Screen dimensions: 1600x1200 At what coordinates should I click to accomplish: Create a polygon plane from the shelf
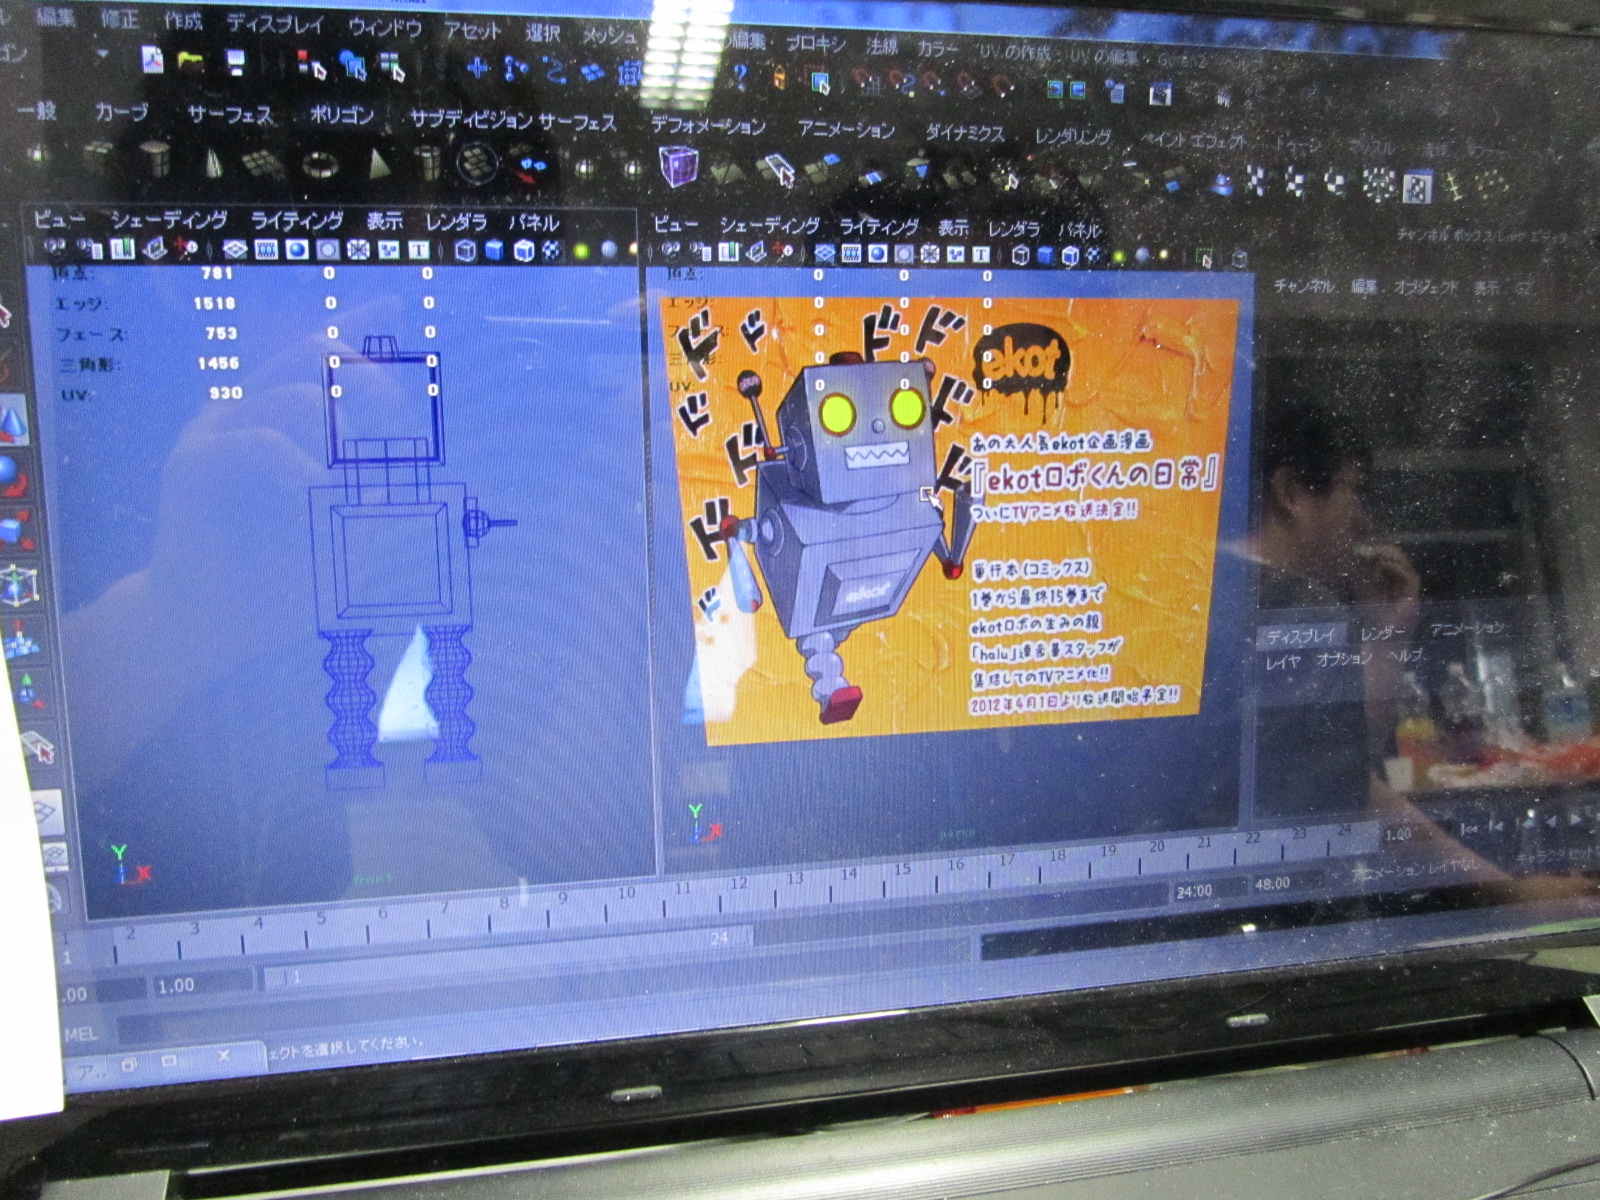(262, 162)
